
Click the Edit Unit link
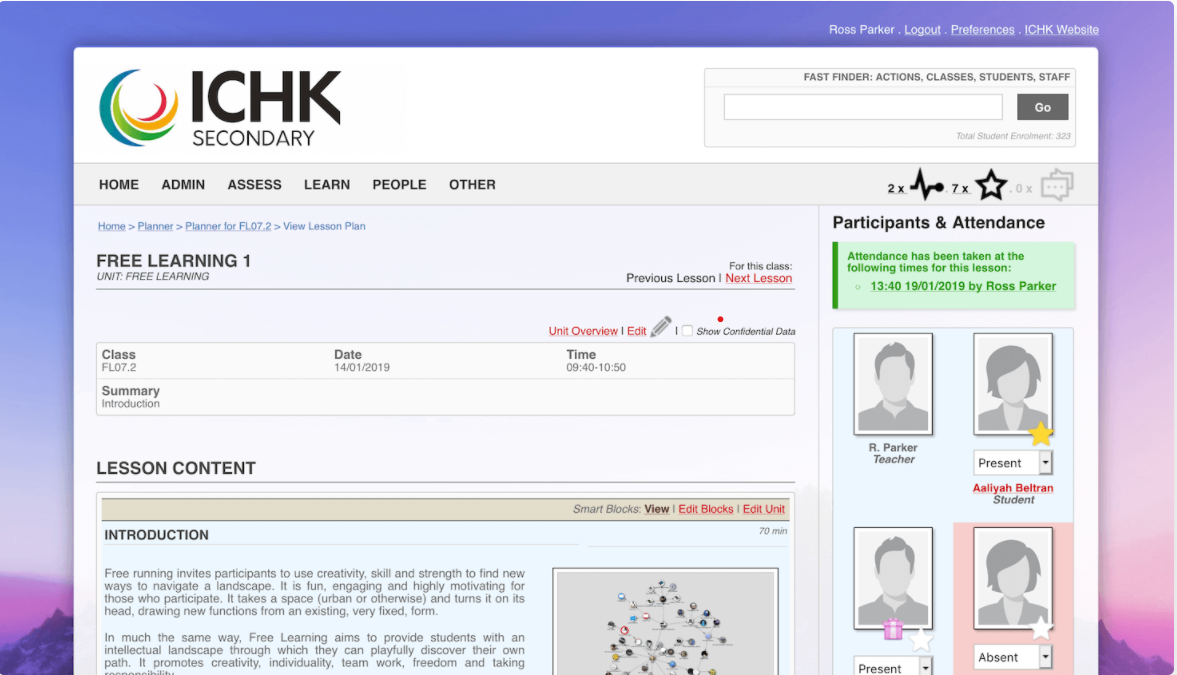pos(763,509)
